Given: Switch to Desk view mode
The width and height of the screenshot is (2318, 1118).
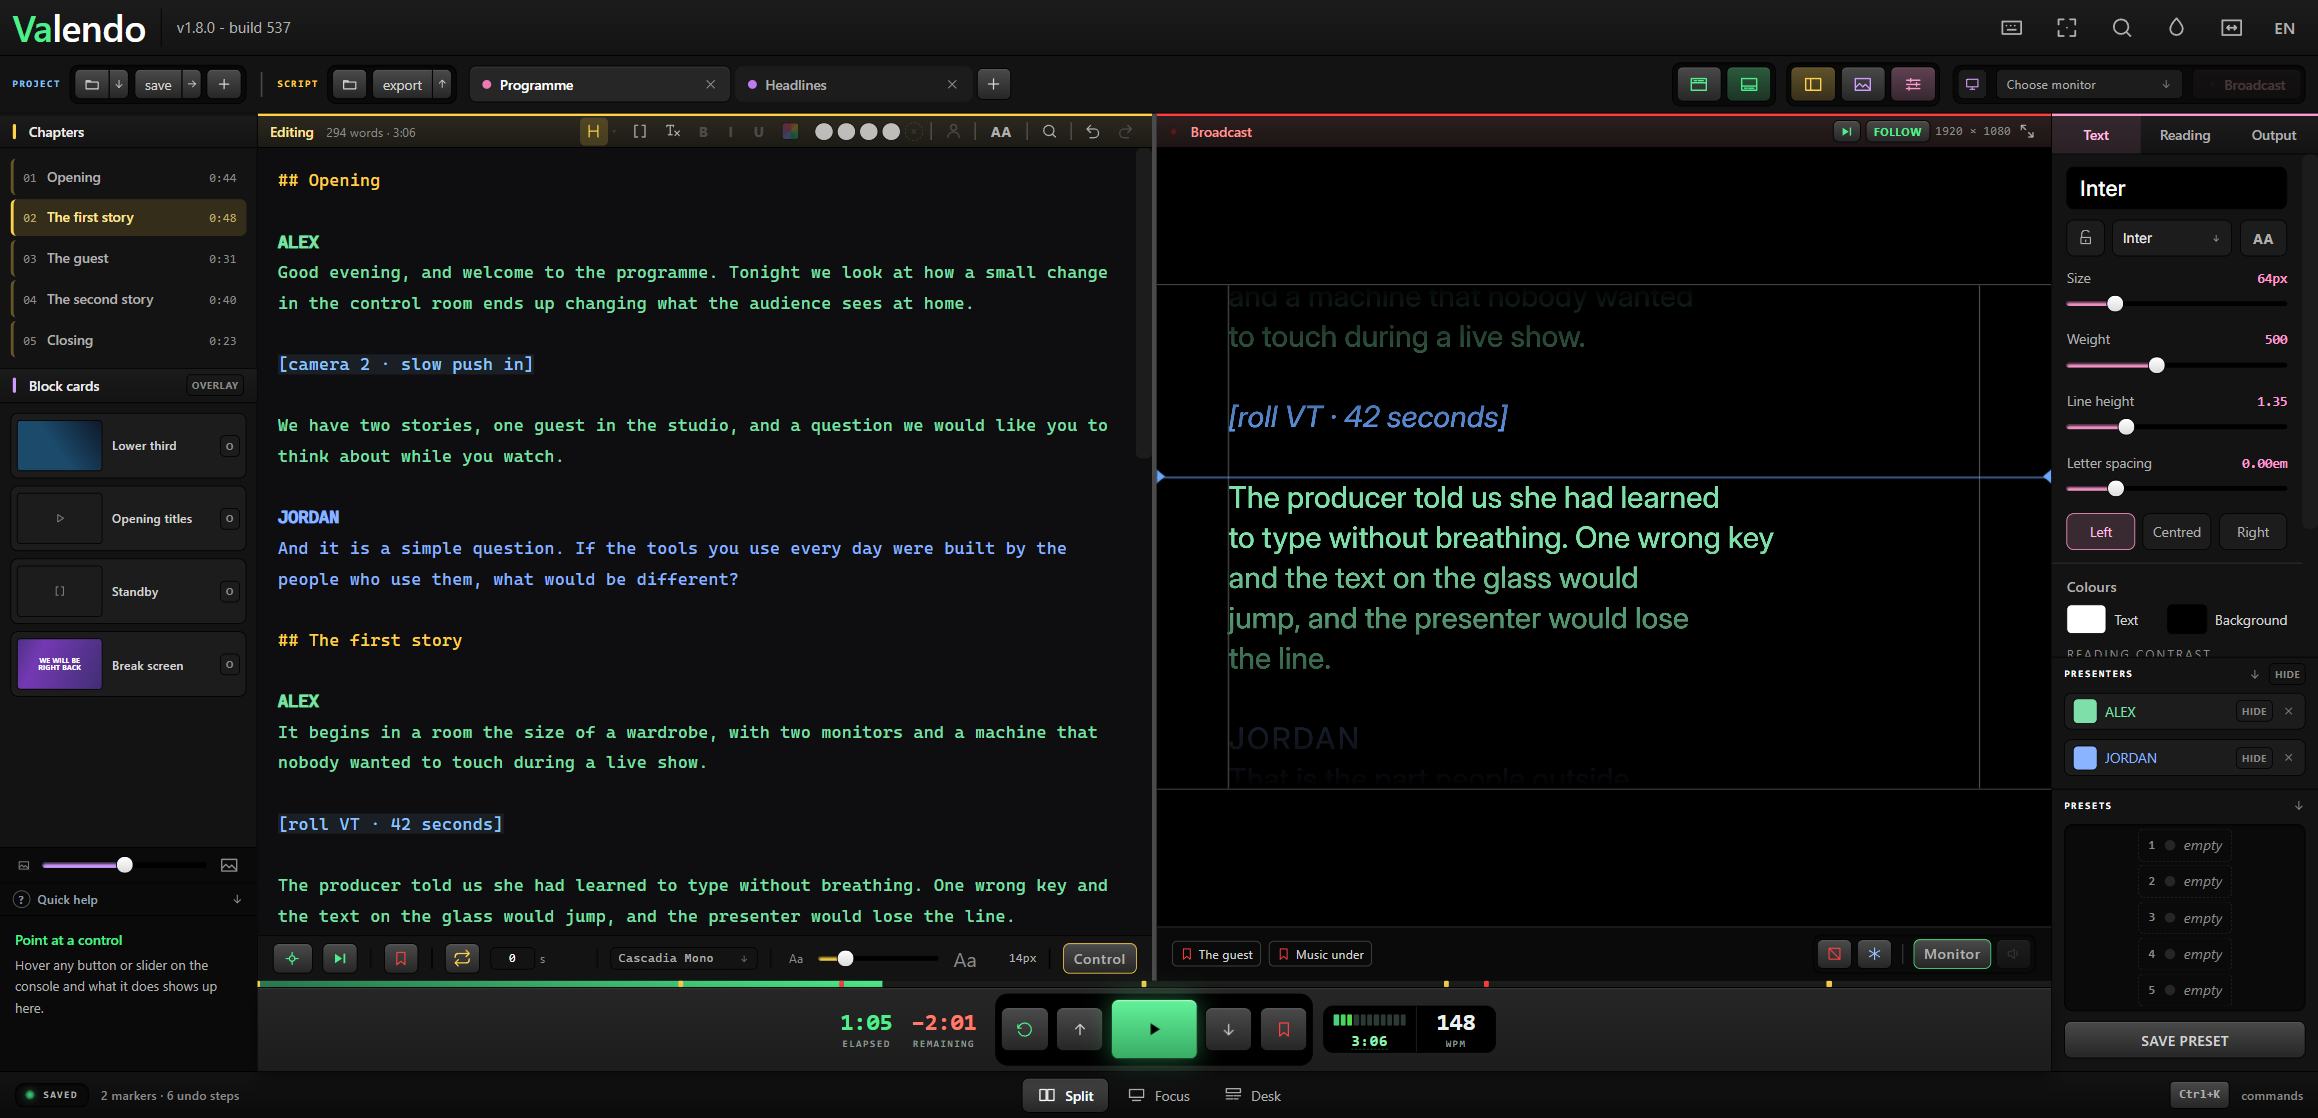Looking at the screenshot, I should (1253, 1095).
